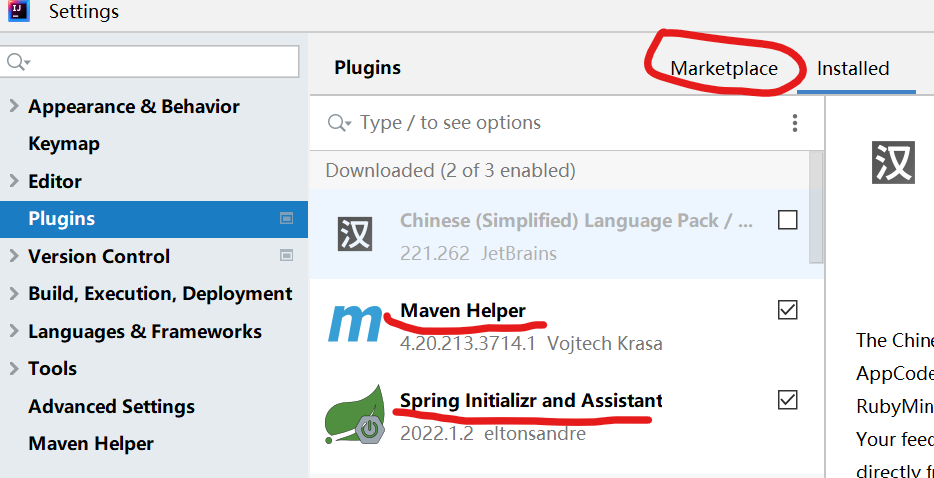Go to Advanced Settings
The image size is (934, 478).
[x=111, y=406]
